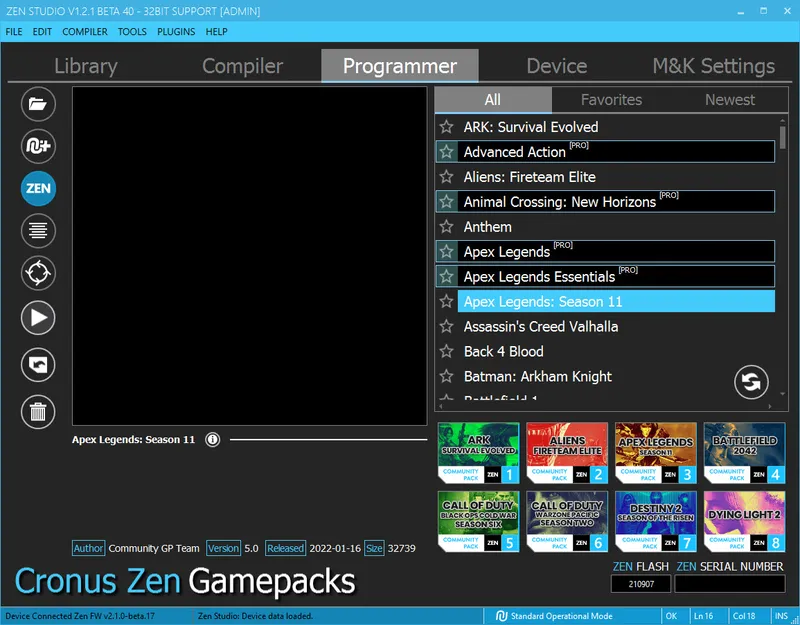The width and height of the screenshot is (800, 625).
Task: Click the ZEN serial number field
Action: tap(729, 584)
